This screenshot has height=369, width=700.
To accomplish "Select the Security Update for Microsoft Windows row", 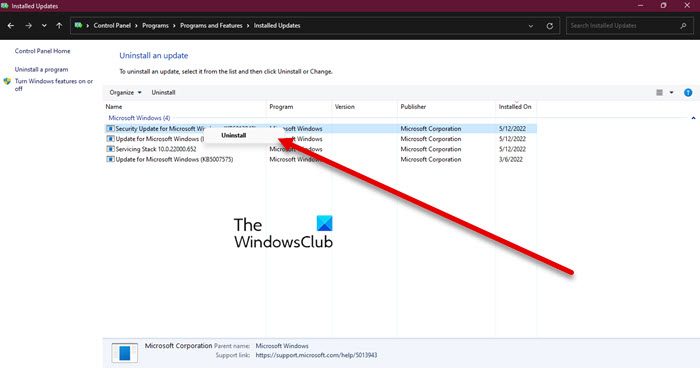I will (321, 129).
